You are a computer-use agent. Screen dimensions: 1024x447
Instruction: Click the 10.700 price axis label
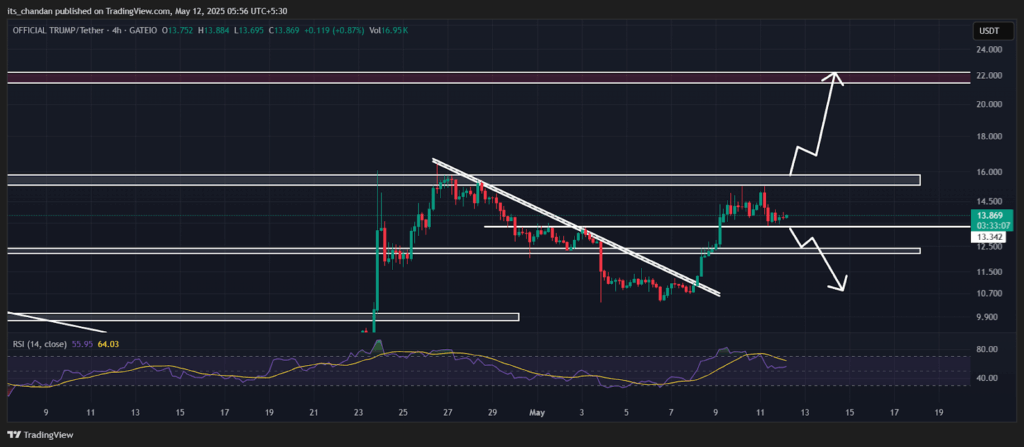989,293
